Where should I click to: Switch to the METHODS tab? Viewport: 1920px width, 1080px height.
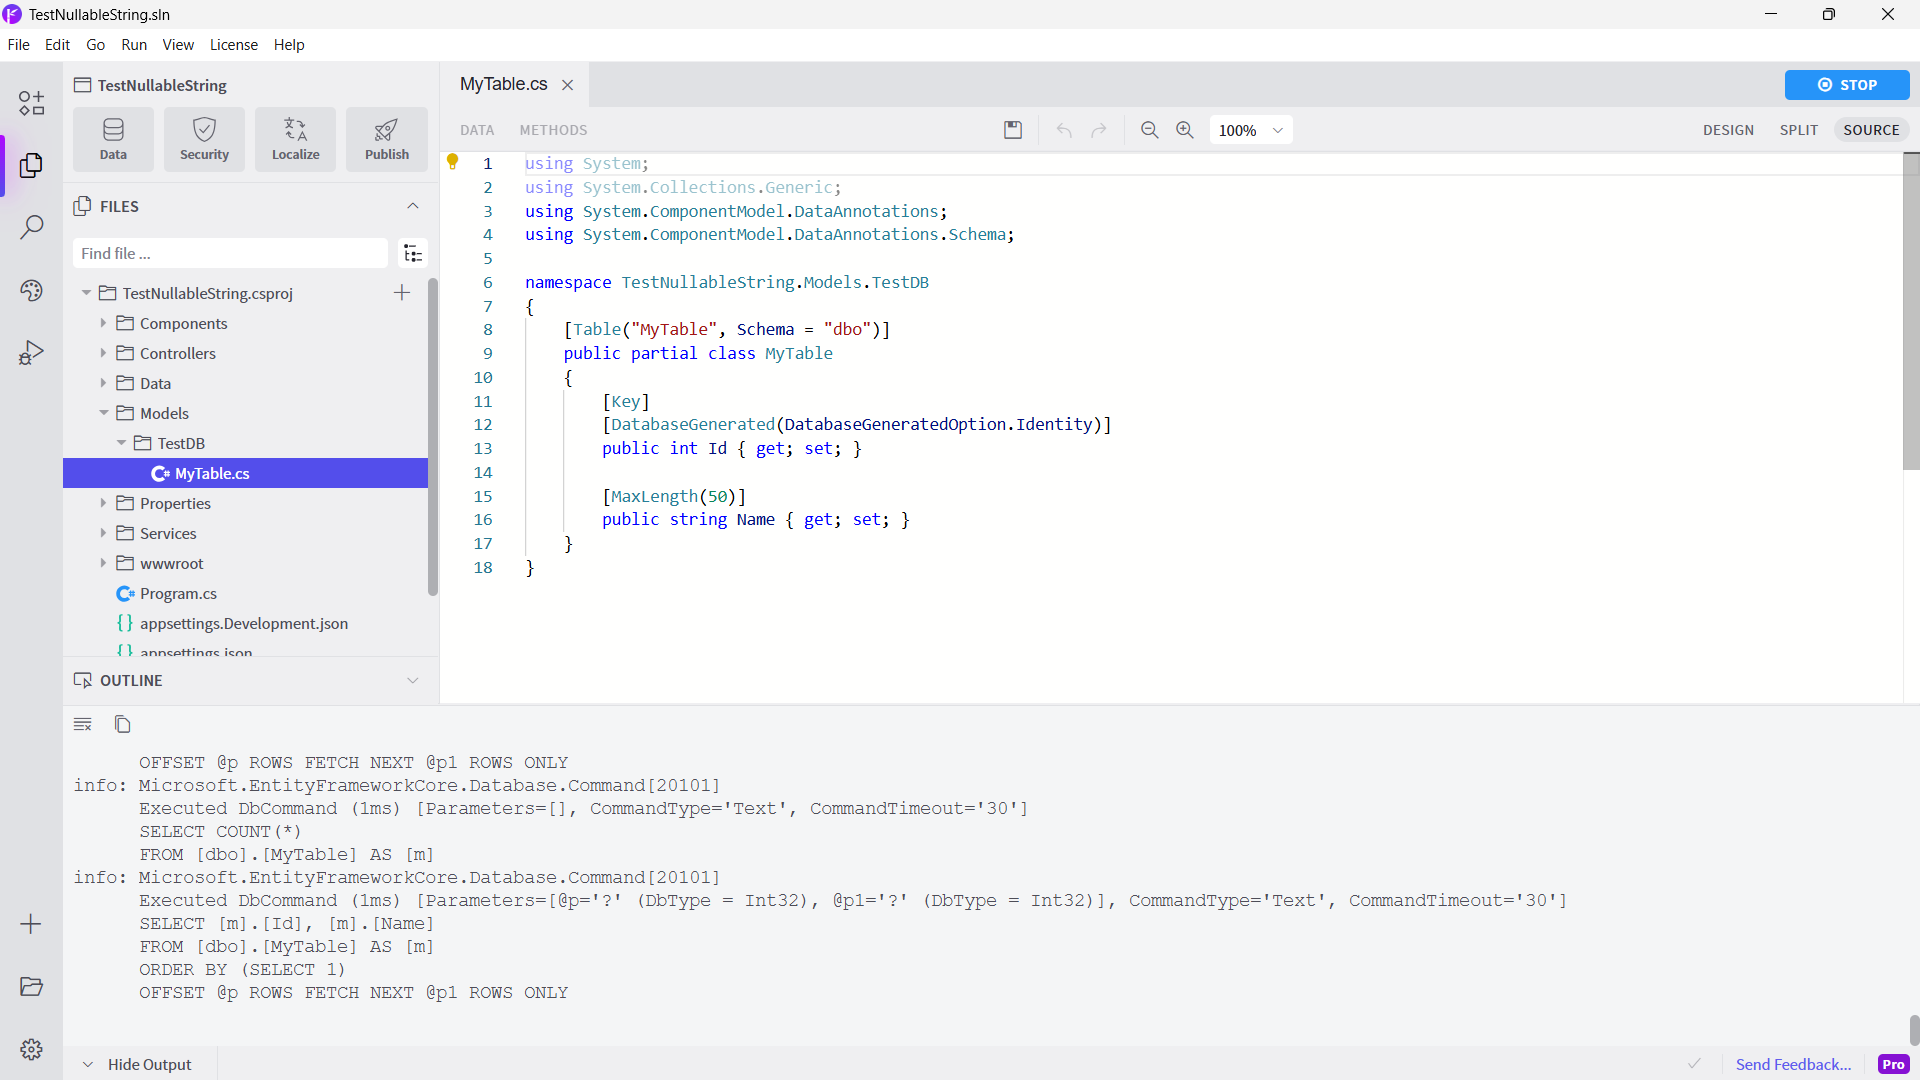[x=553, y=130]
